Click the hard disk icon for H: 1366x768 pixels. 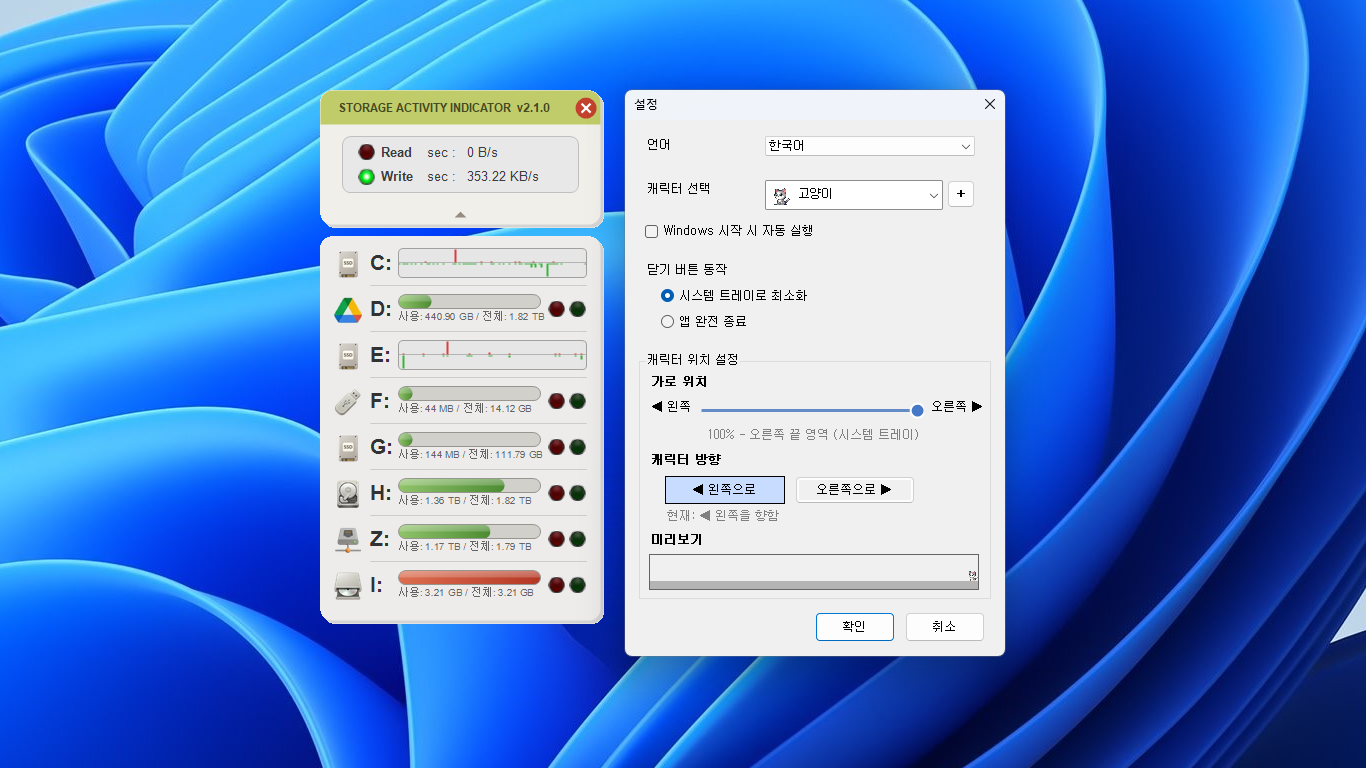point(348,493)
